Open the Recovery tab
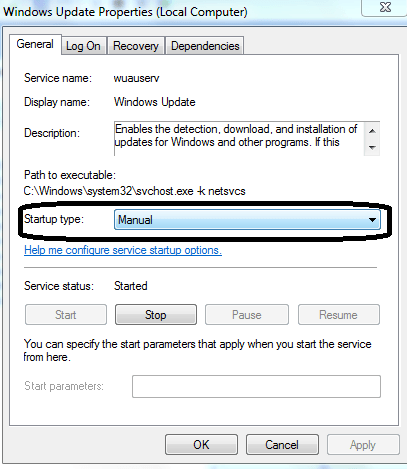Image resolution: width=407 pixels, height=475 pixels. coord(136,46)
